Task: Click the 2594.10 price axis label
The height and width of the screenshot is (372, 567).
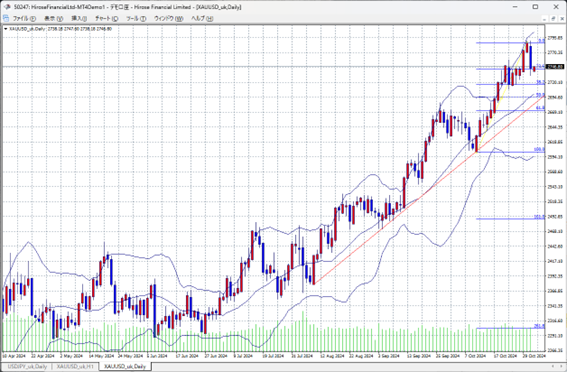Action: [x=555, y=157]
